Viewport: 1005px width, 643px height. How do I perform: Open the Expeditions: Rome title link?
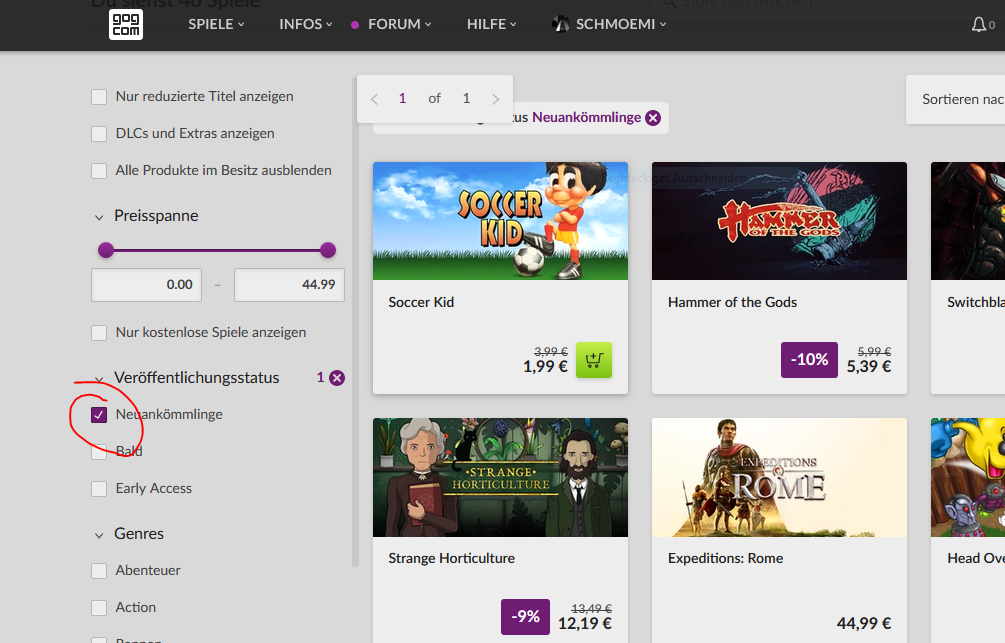(x=726, y=558)
